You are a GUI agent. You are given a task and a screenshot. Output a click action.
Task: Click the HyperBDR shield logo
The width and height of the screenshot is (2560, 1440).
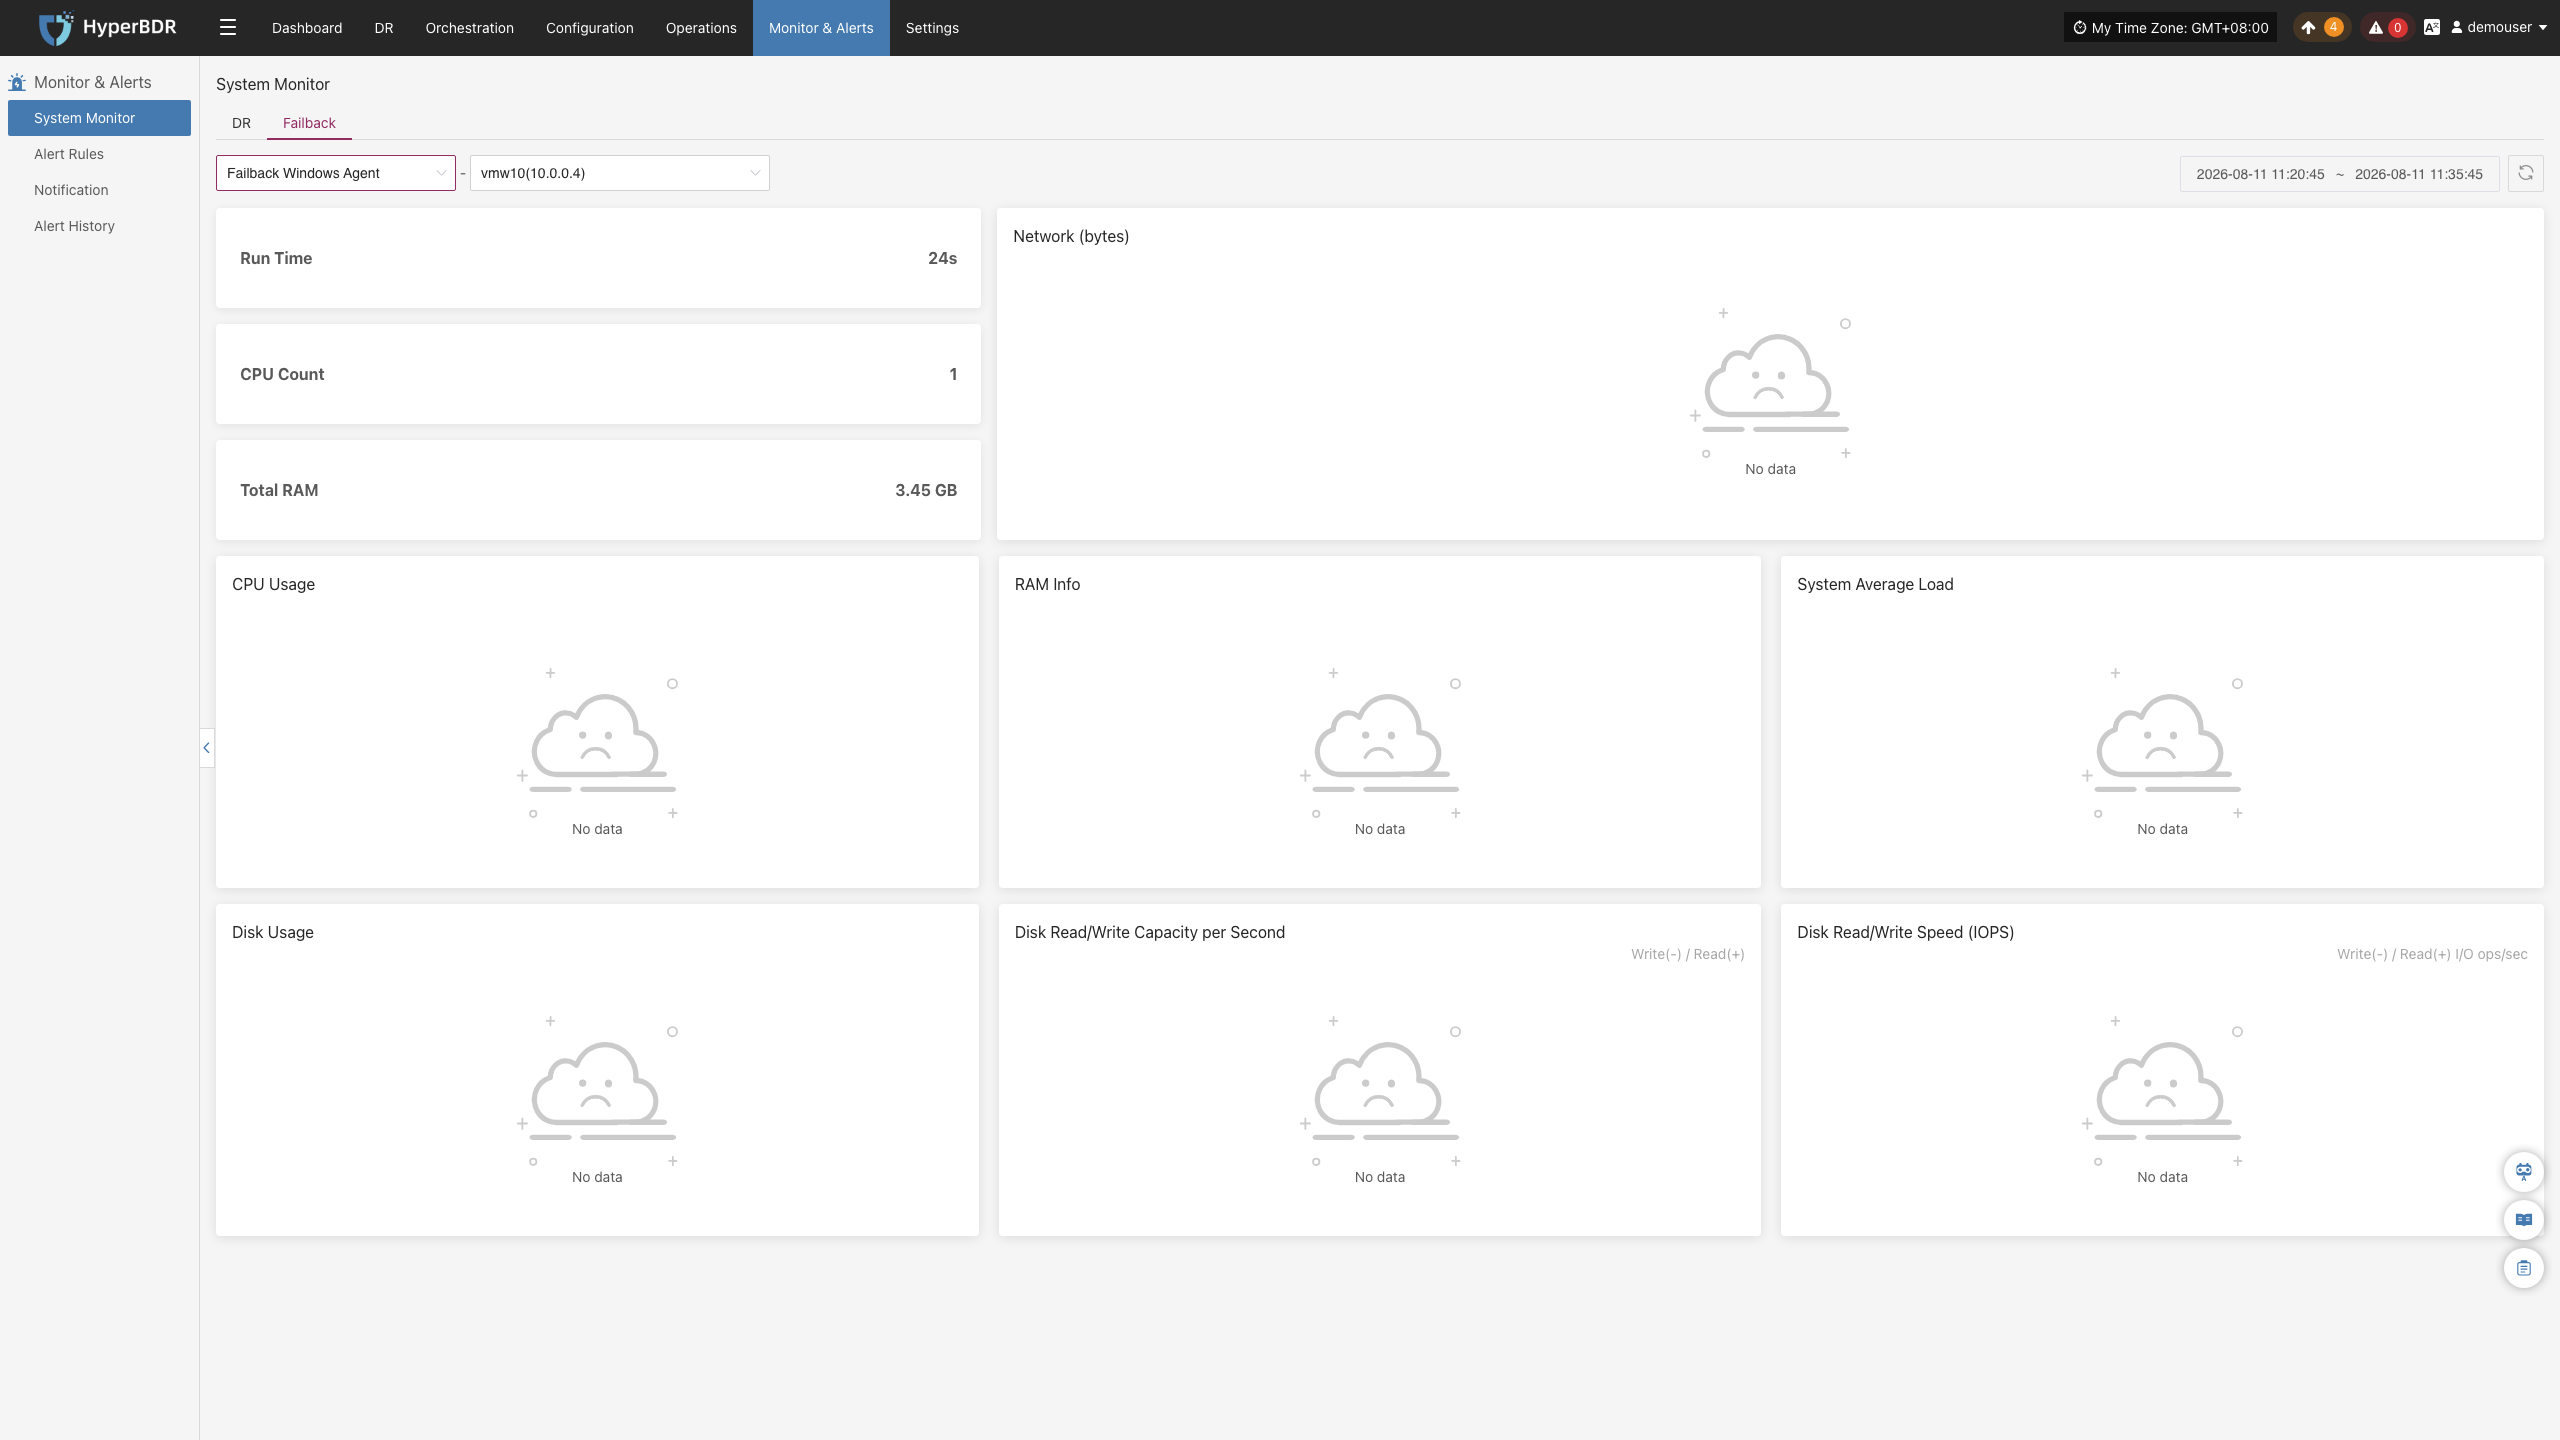(x=56, y=28)
